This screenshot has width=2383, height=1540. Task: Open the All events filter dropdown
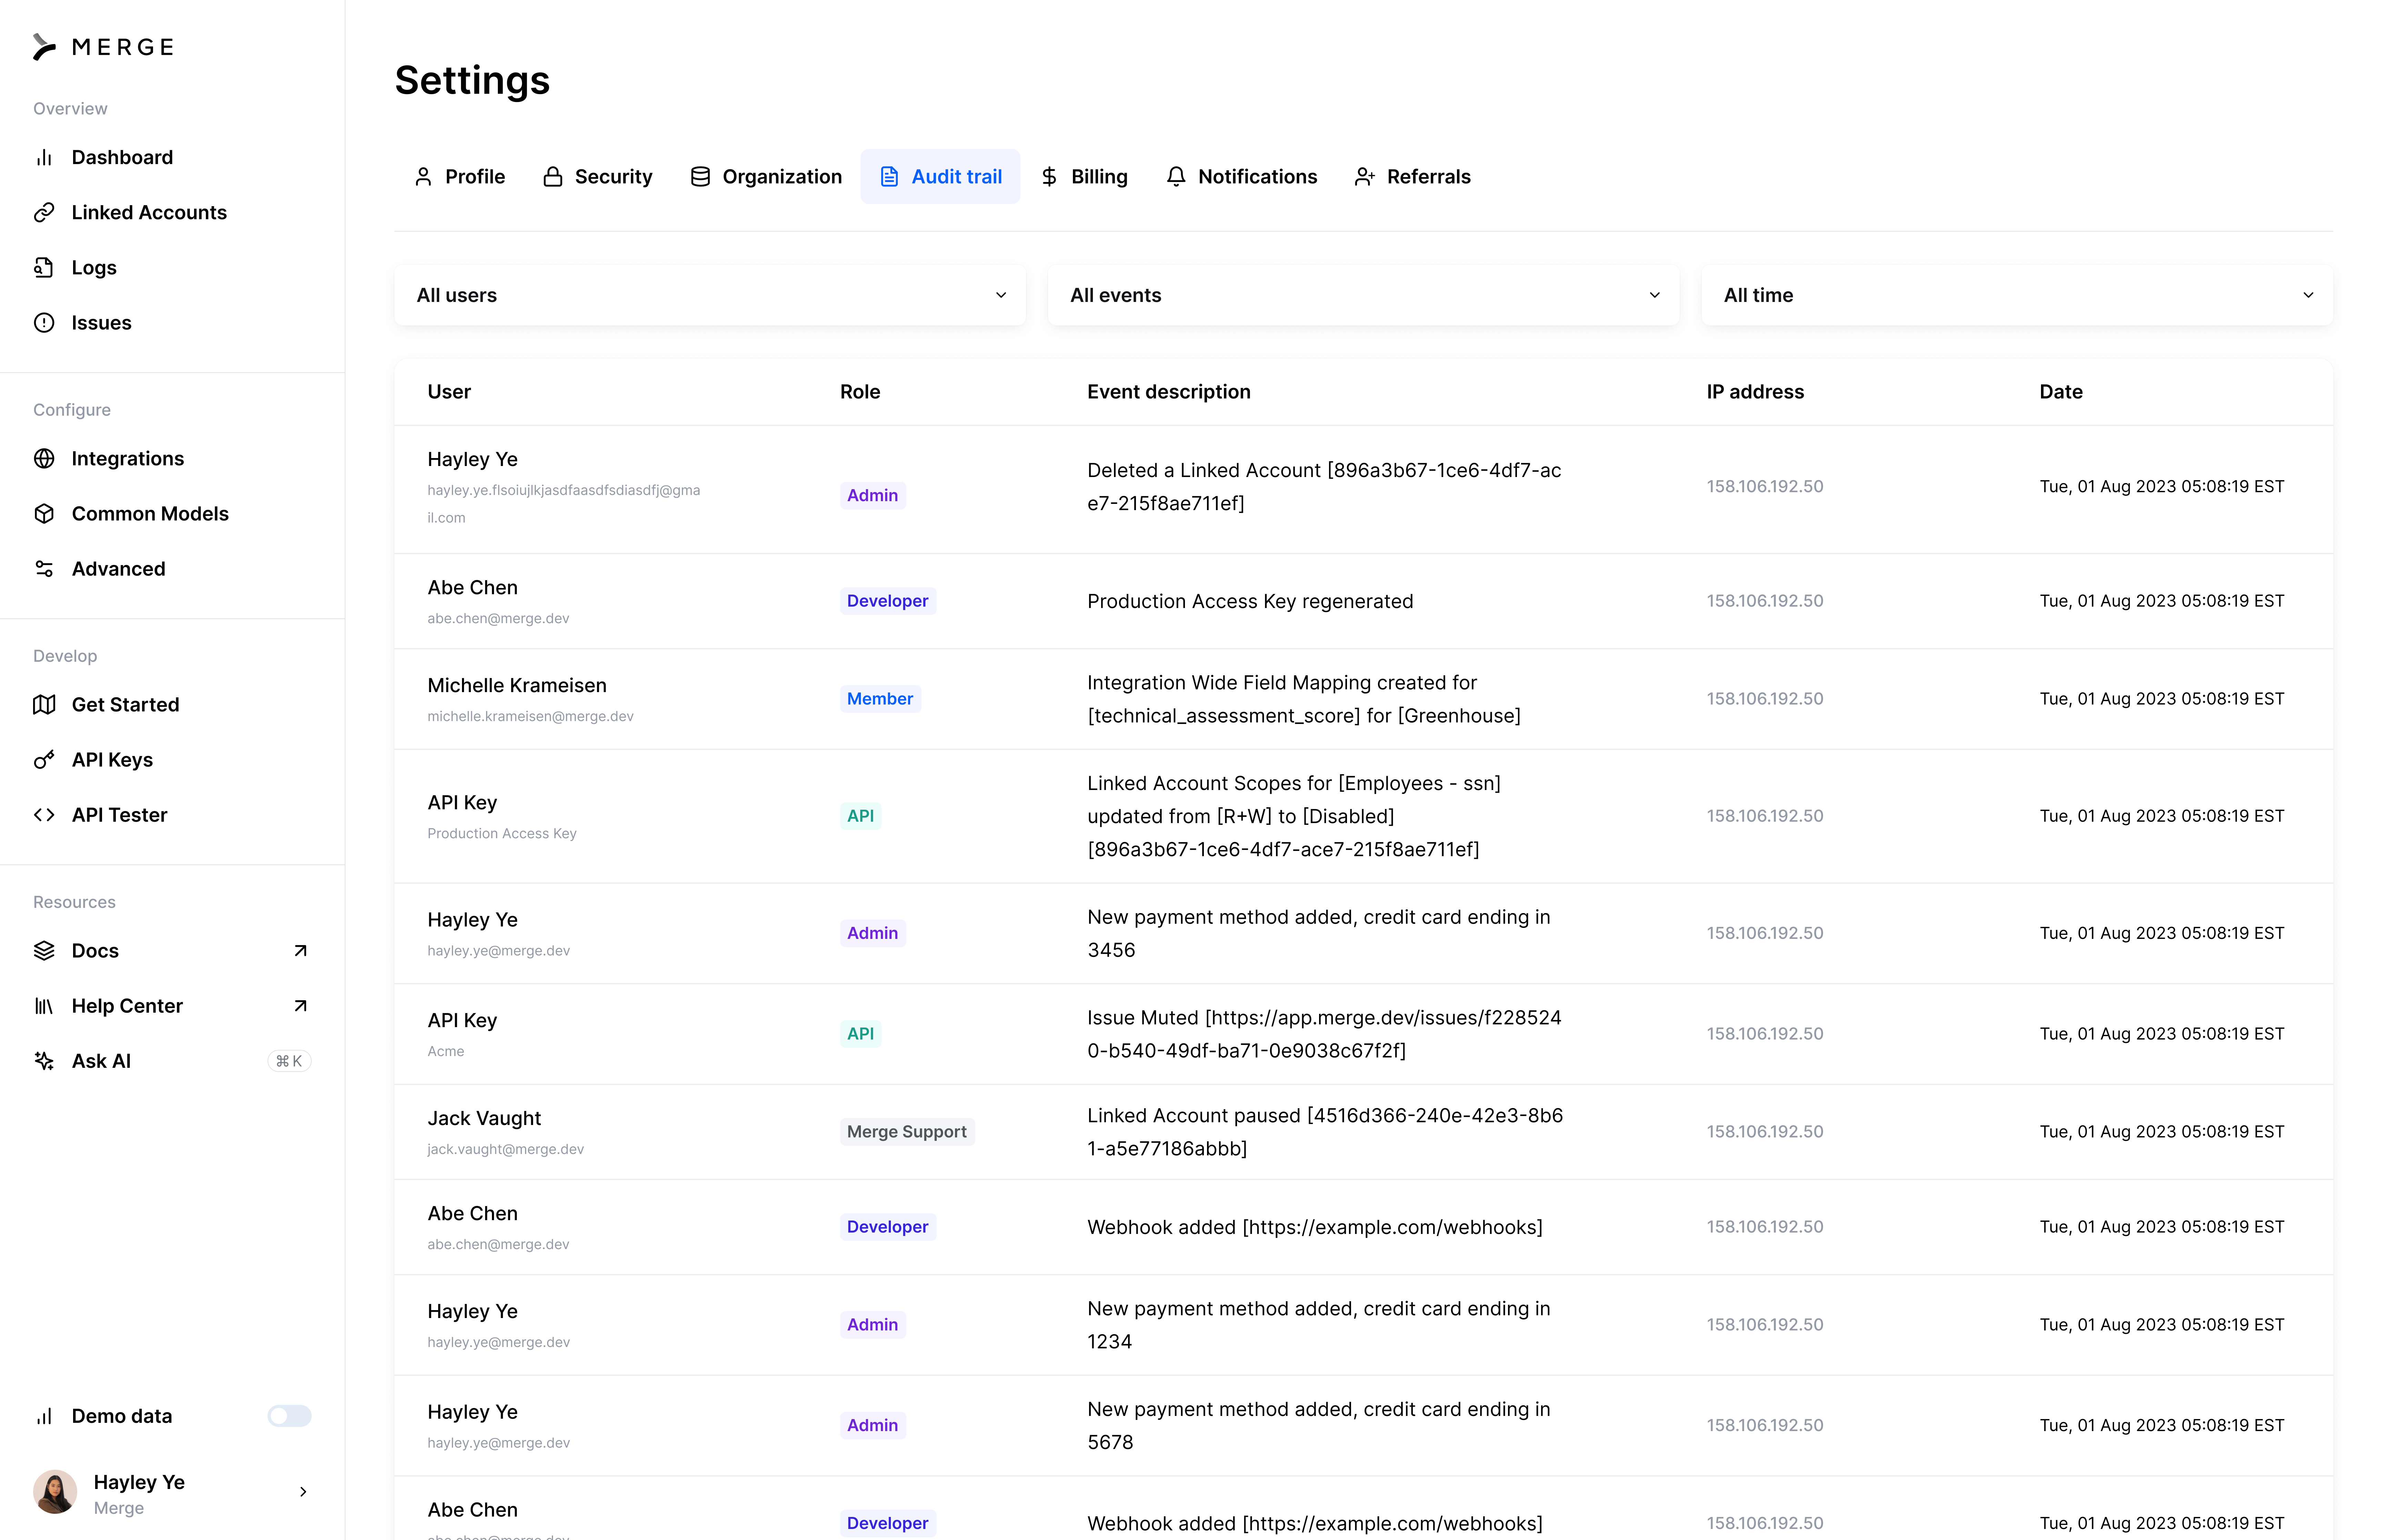point(1362,295)
